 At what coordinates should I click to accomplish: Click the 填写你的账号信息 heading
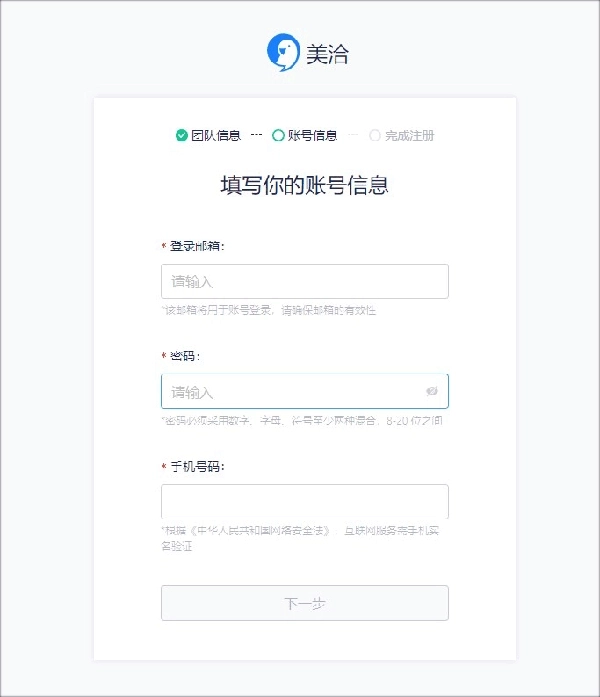305,185
